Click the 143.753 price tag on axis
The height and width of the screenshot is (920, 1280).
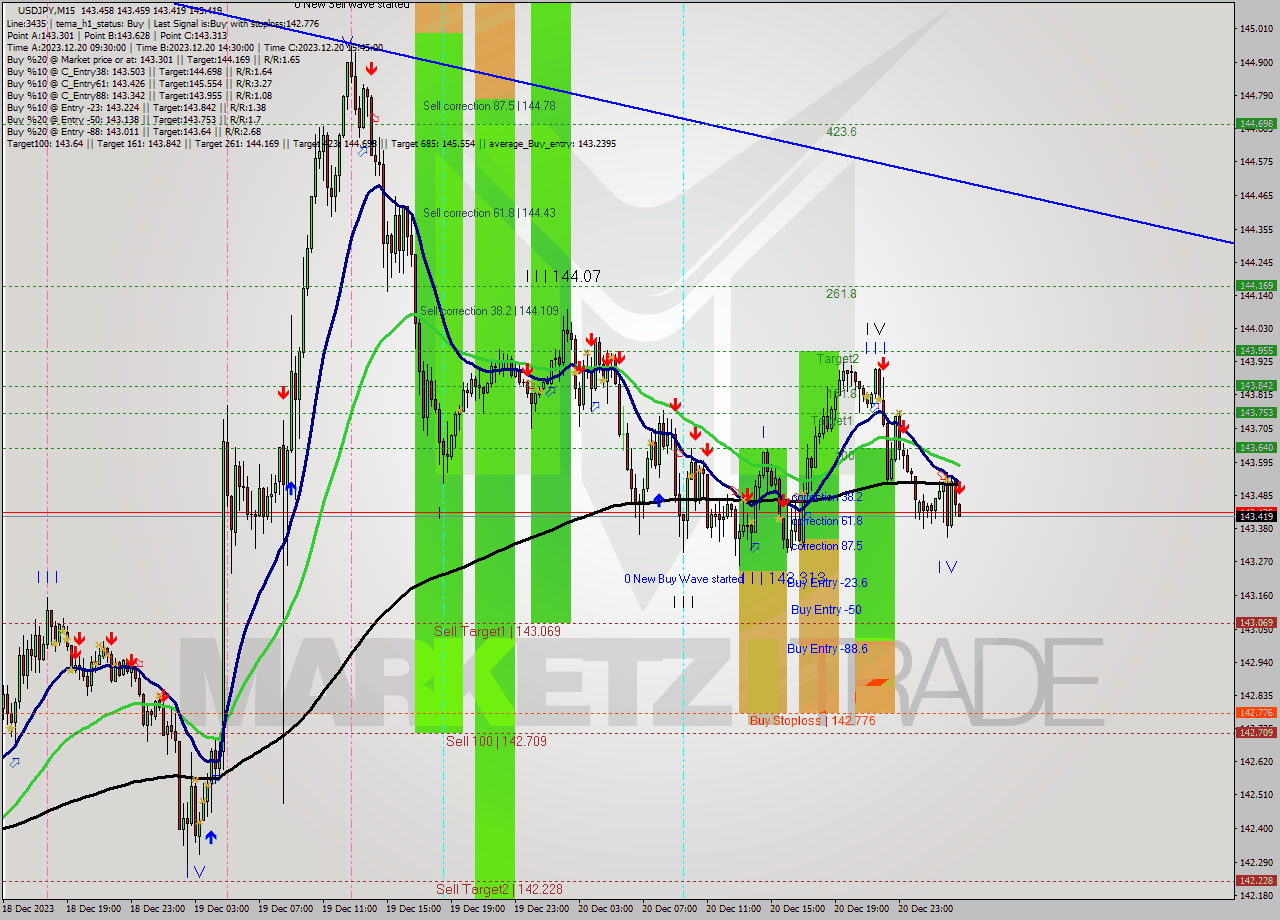pyautogui.click(x=1256, y=412)
